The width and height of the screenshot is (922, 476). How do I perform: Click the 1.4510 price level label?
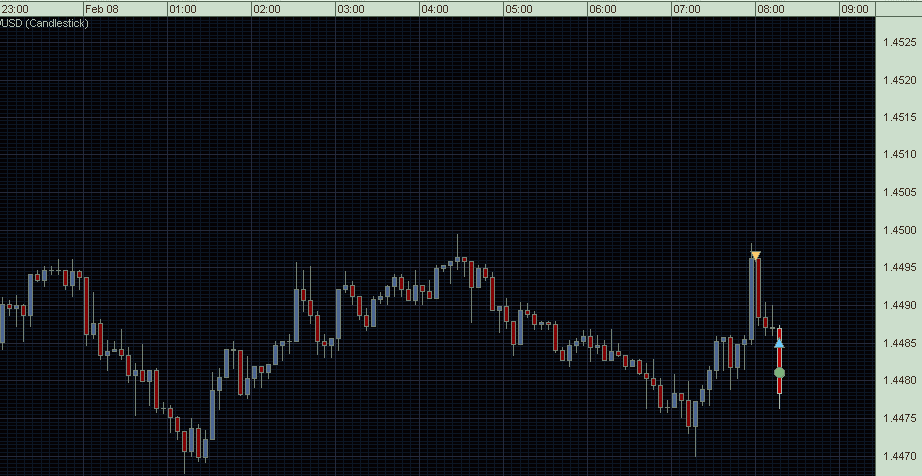[x=900, y=155]
